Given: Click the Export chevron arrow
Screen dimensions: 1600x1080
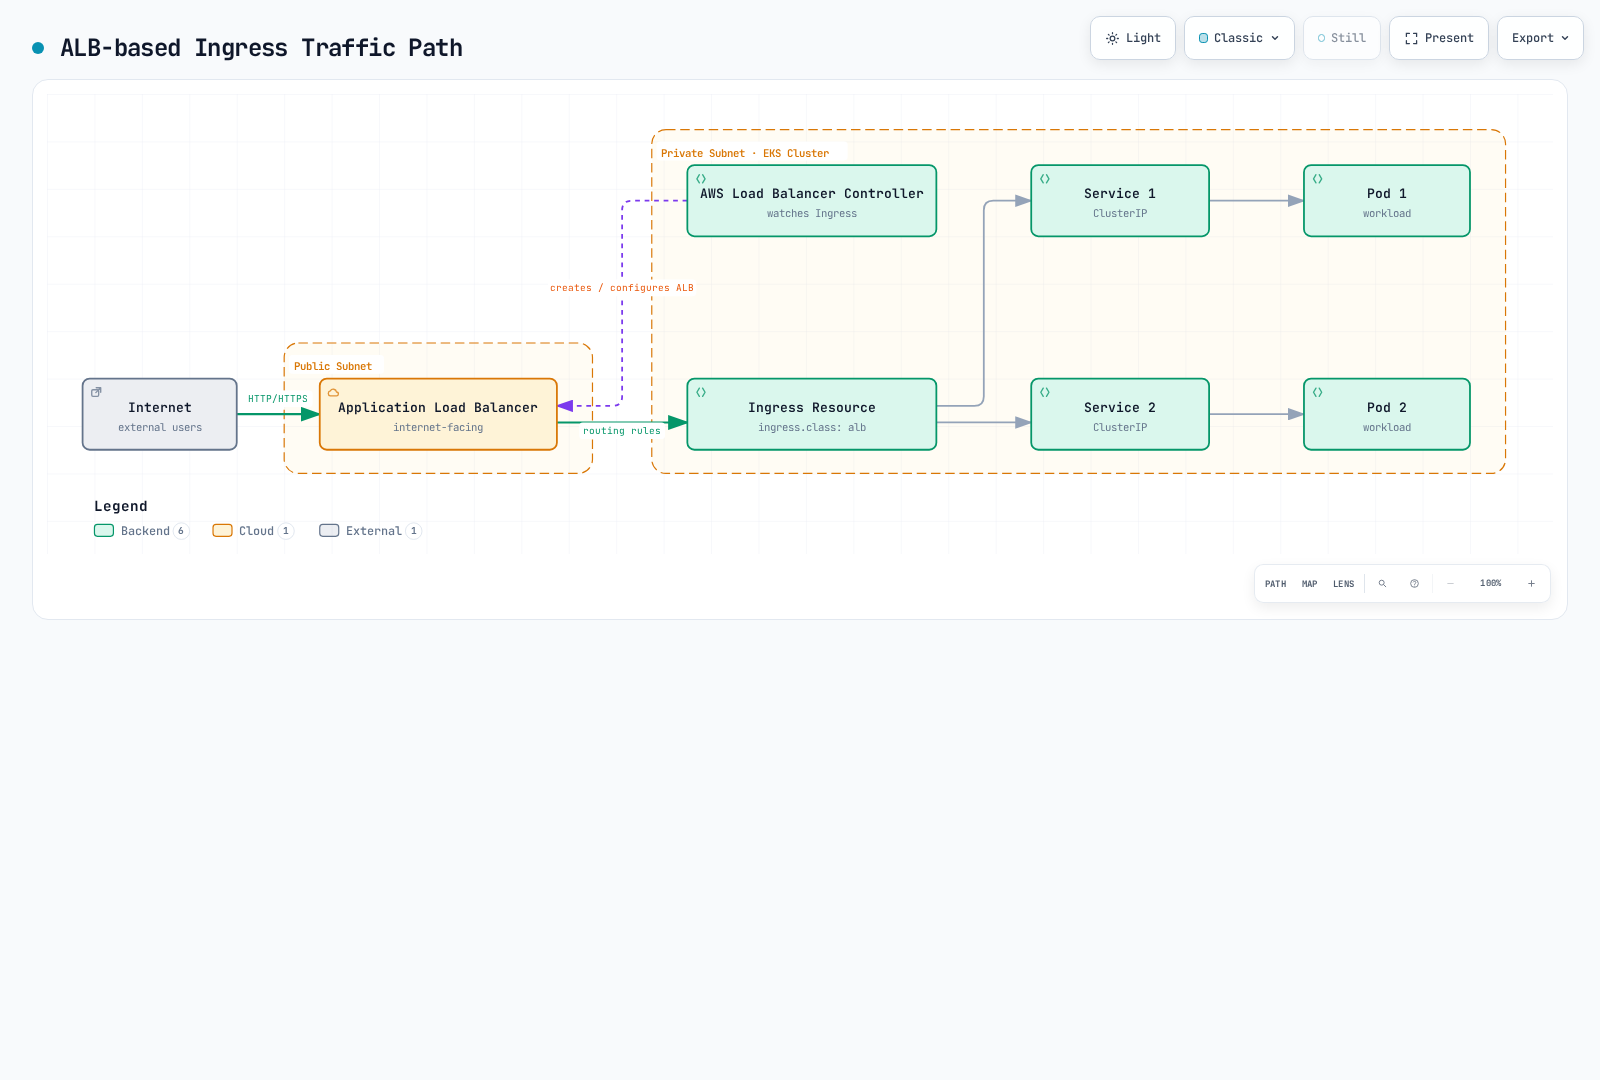Looking at the screenshot, I should pyautogui.click(x=1565, y=38).
